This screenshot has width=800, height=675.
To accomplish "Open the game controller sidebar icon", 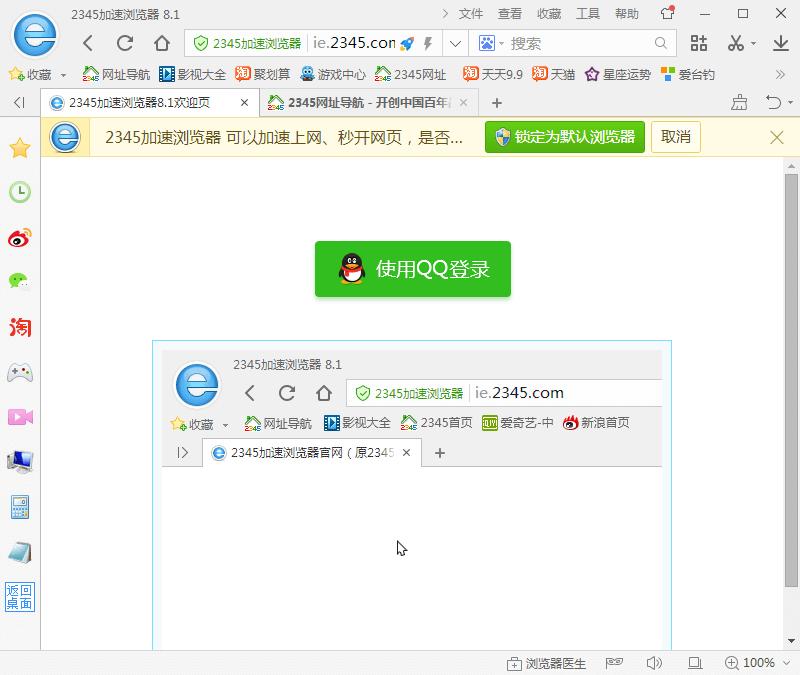I will 20,372.
